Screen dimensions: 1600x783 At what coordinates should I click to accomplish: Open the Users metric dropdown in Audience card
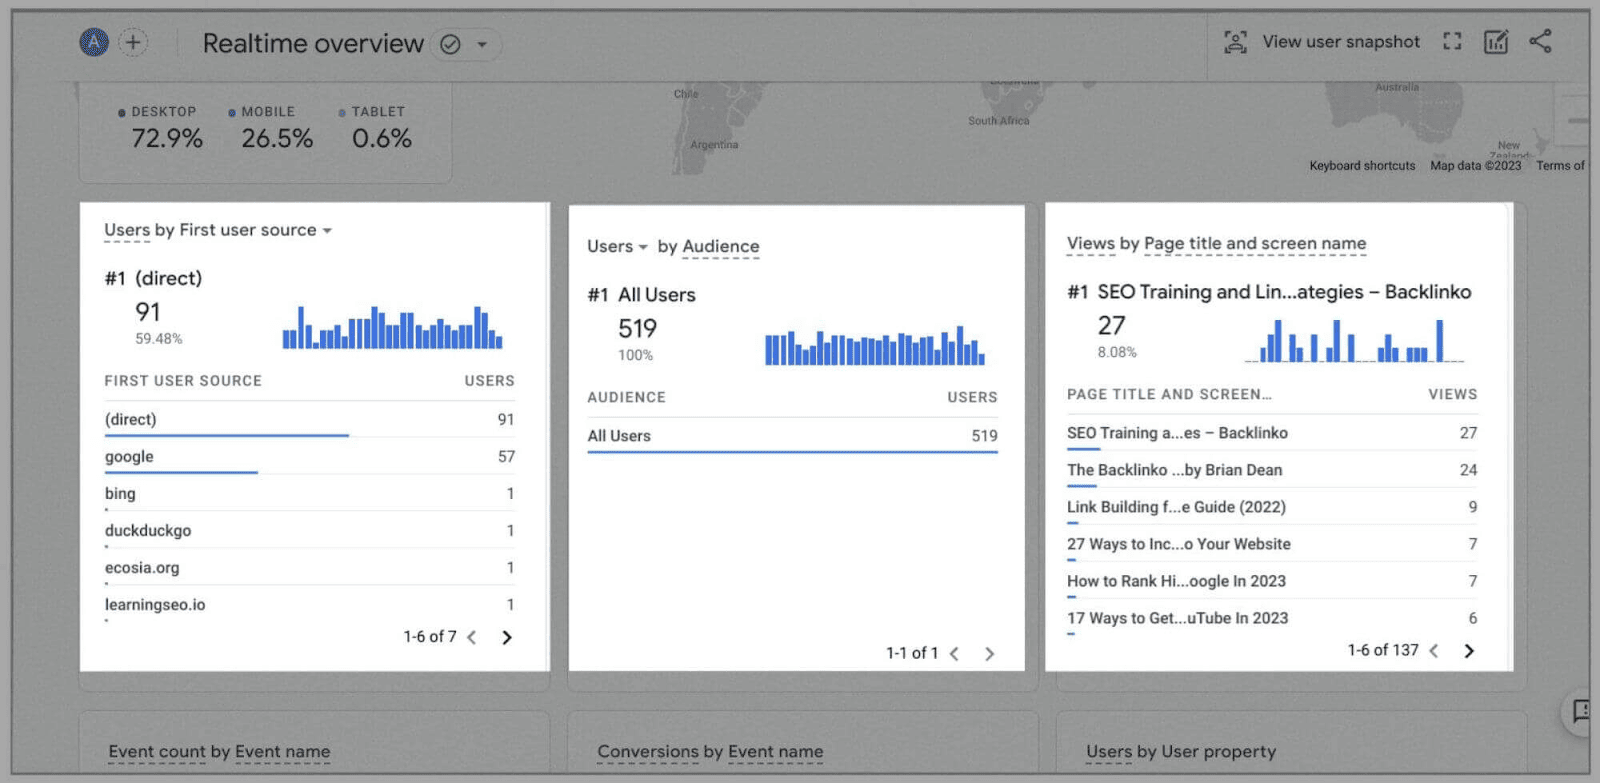[x=642, y=247]
